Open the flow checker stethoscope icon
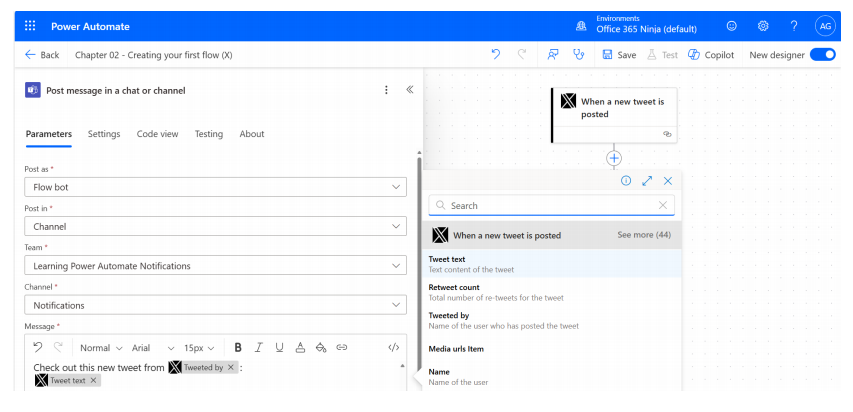 point(579,54)
